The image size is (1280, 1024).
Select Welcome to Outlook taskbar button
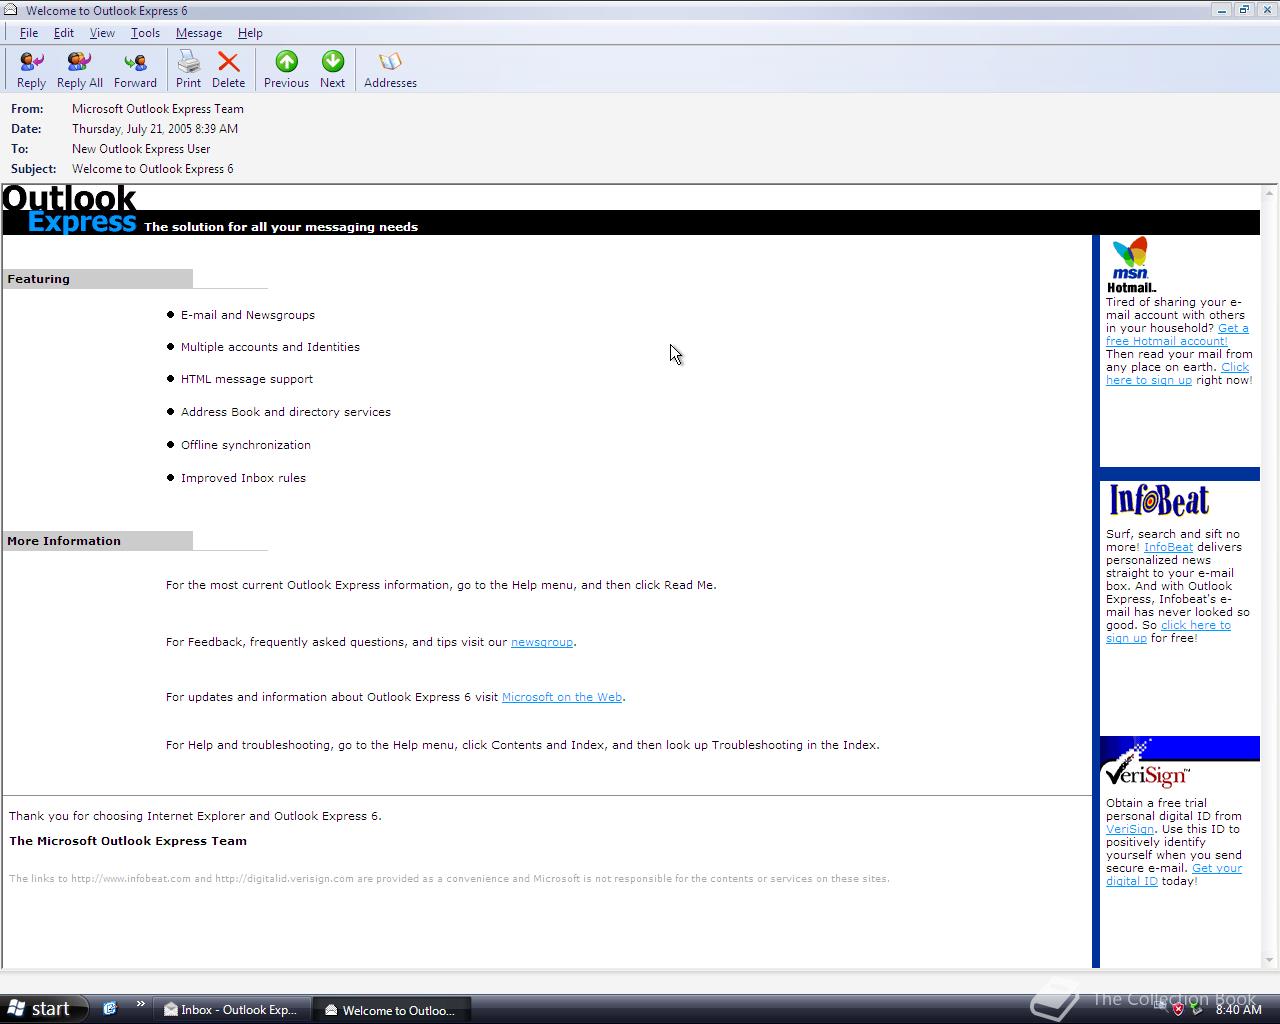(x=390, y=1010)
